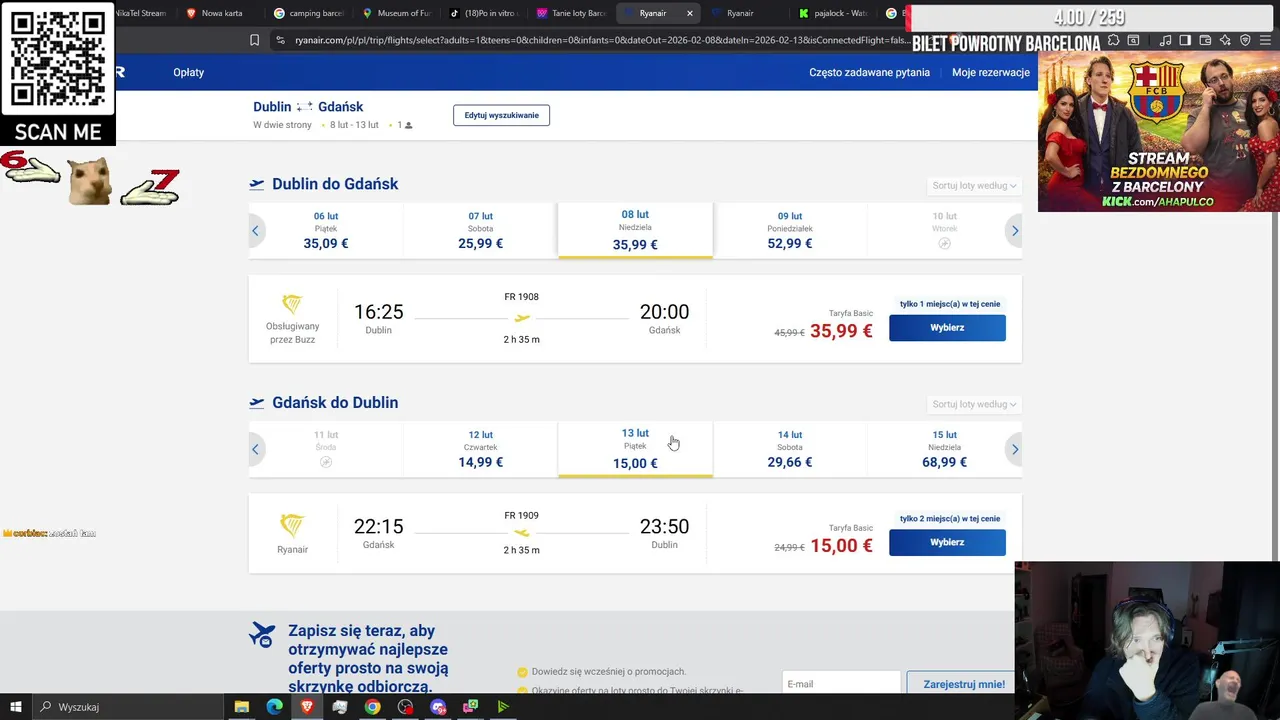Viewport: 1280px width, 720px height.
Task: Click flight number 'FR 1909' text
Action: point(521,516)
